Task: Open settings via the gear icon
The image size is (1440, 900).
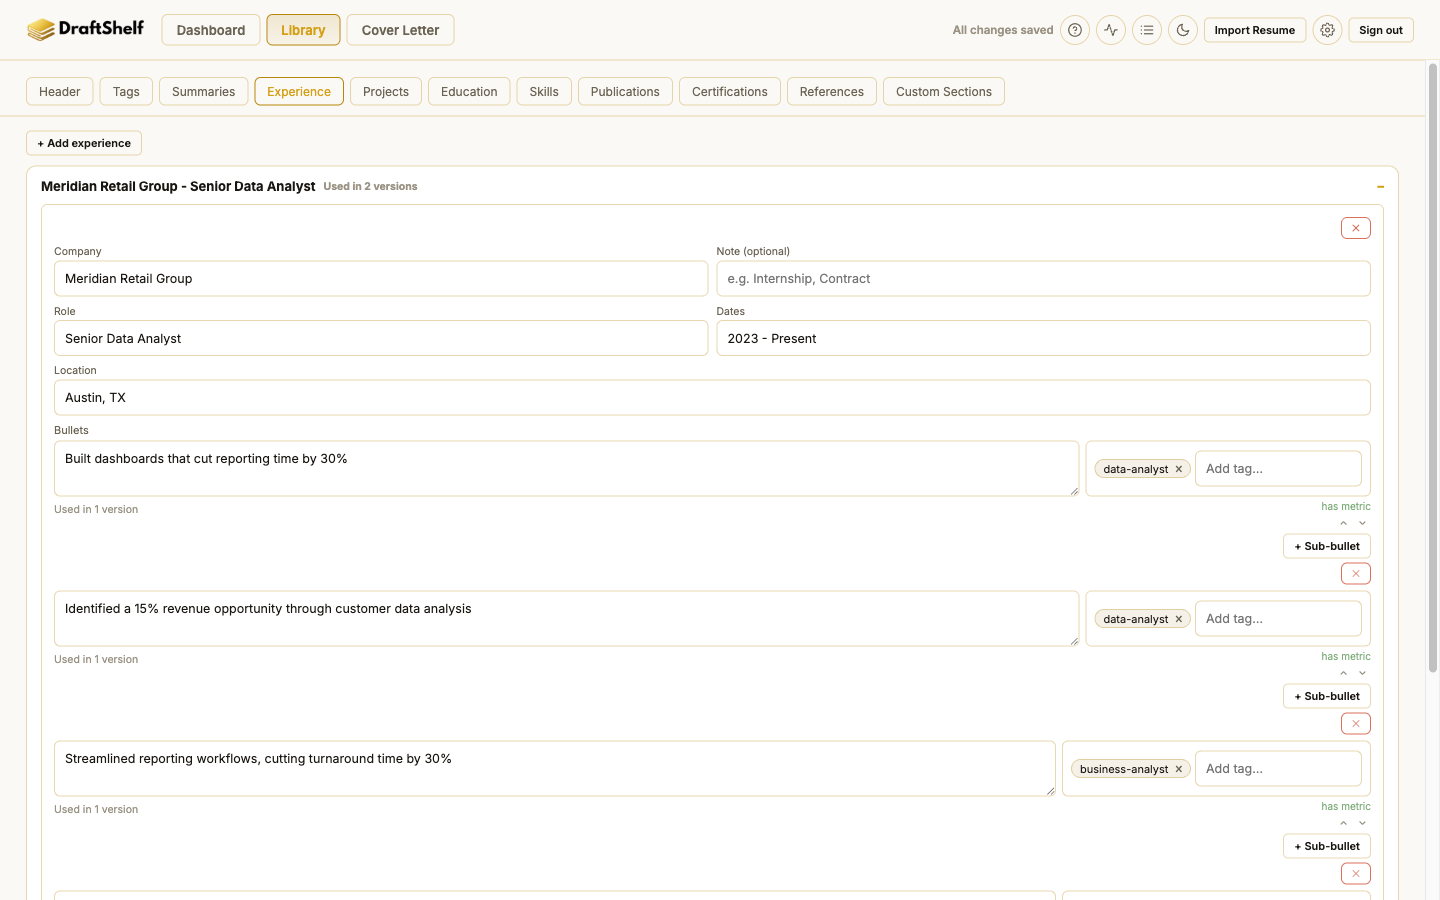Action: click(x=1327, y=30)
